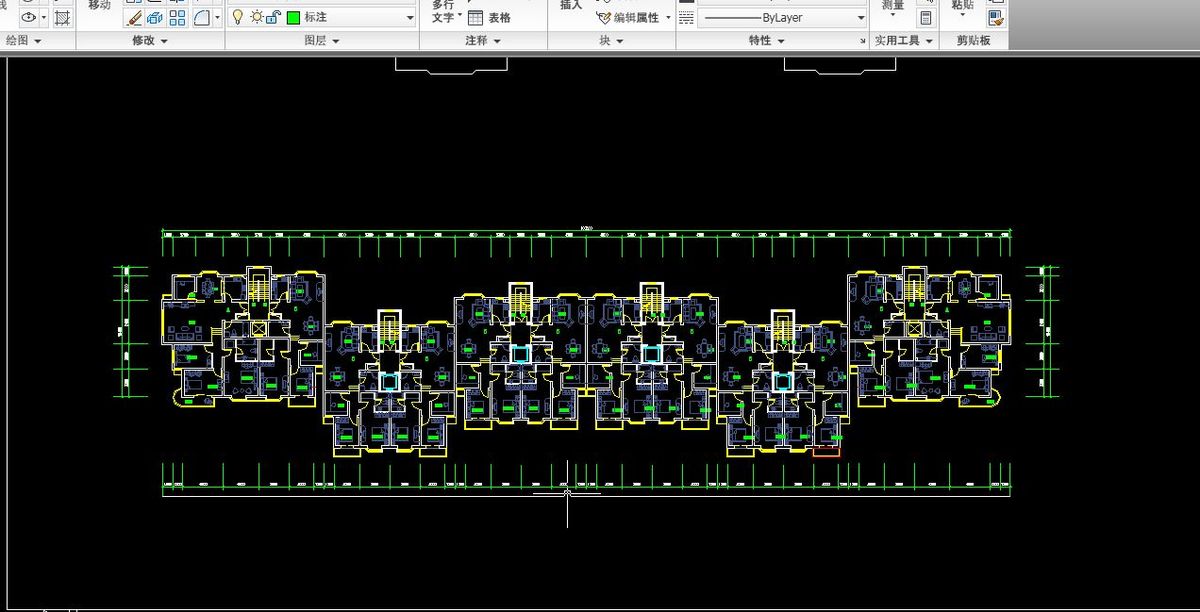
Task: Expand the 图层 panel title
Action: tap(322, 41)
